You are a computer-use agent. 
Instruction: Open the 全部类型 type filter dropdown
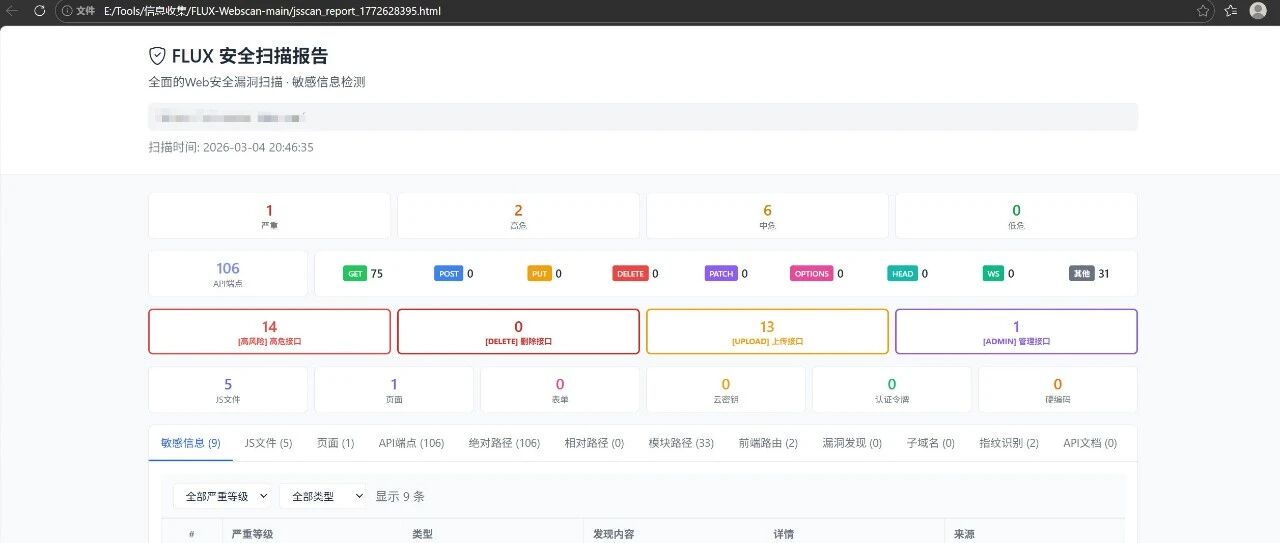pos(323,496)
